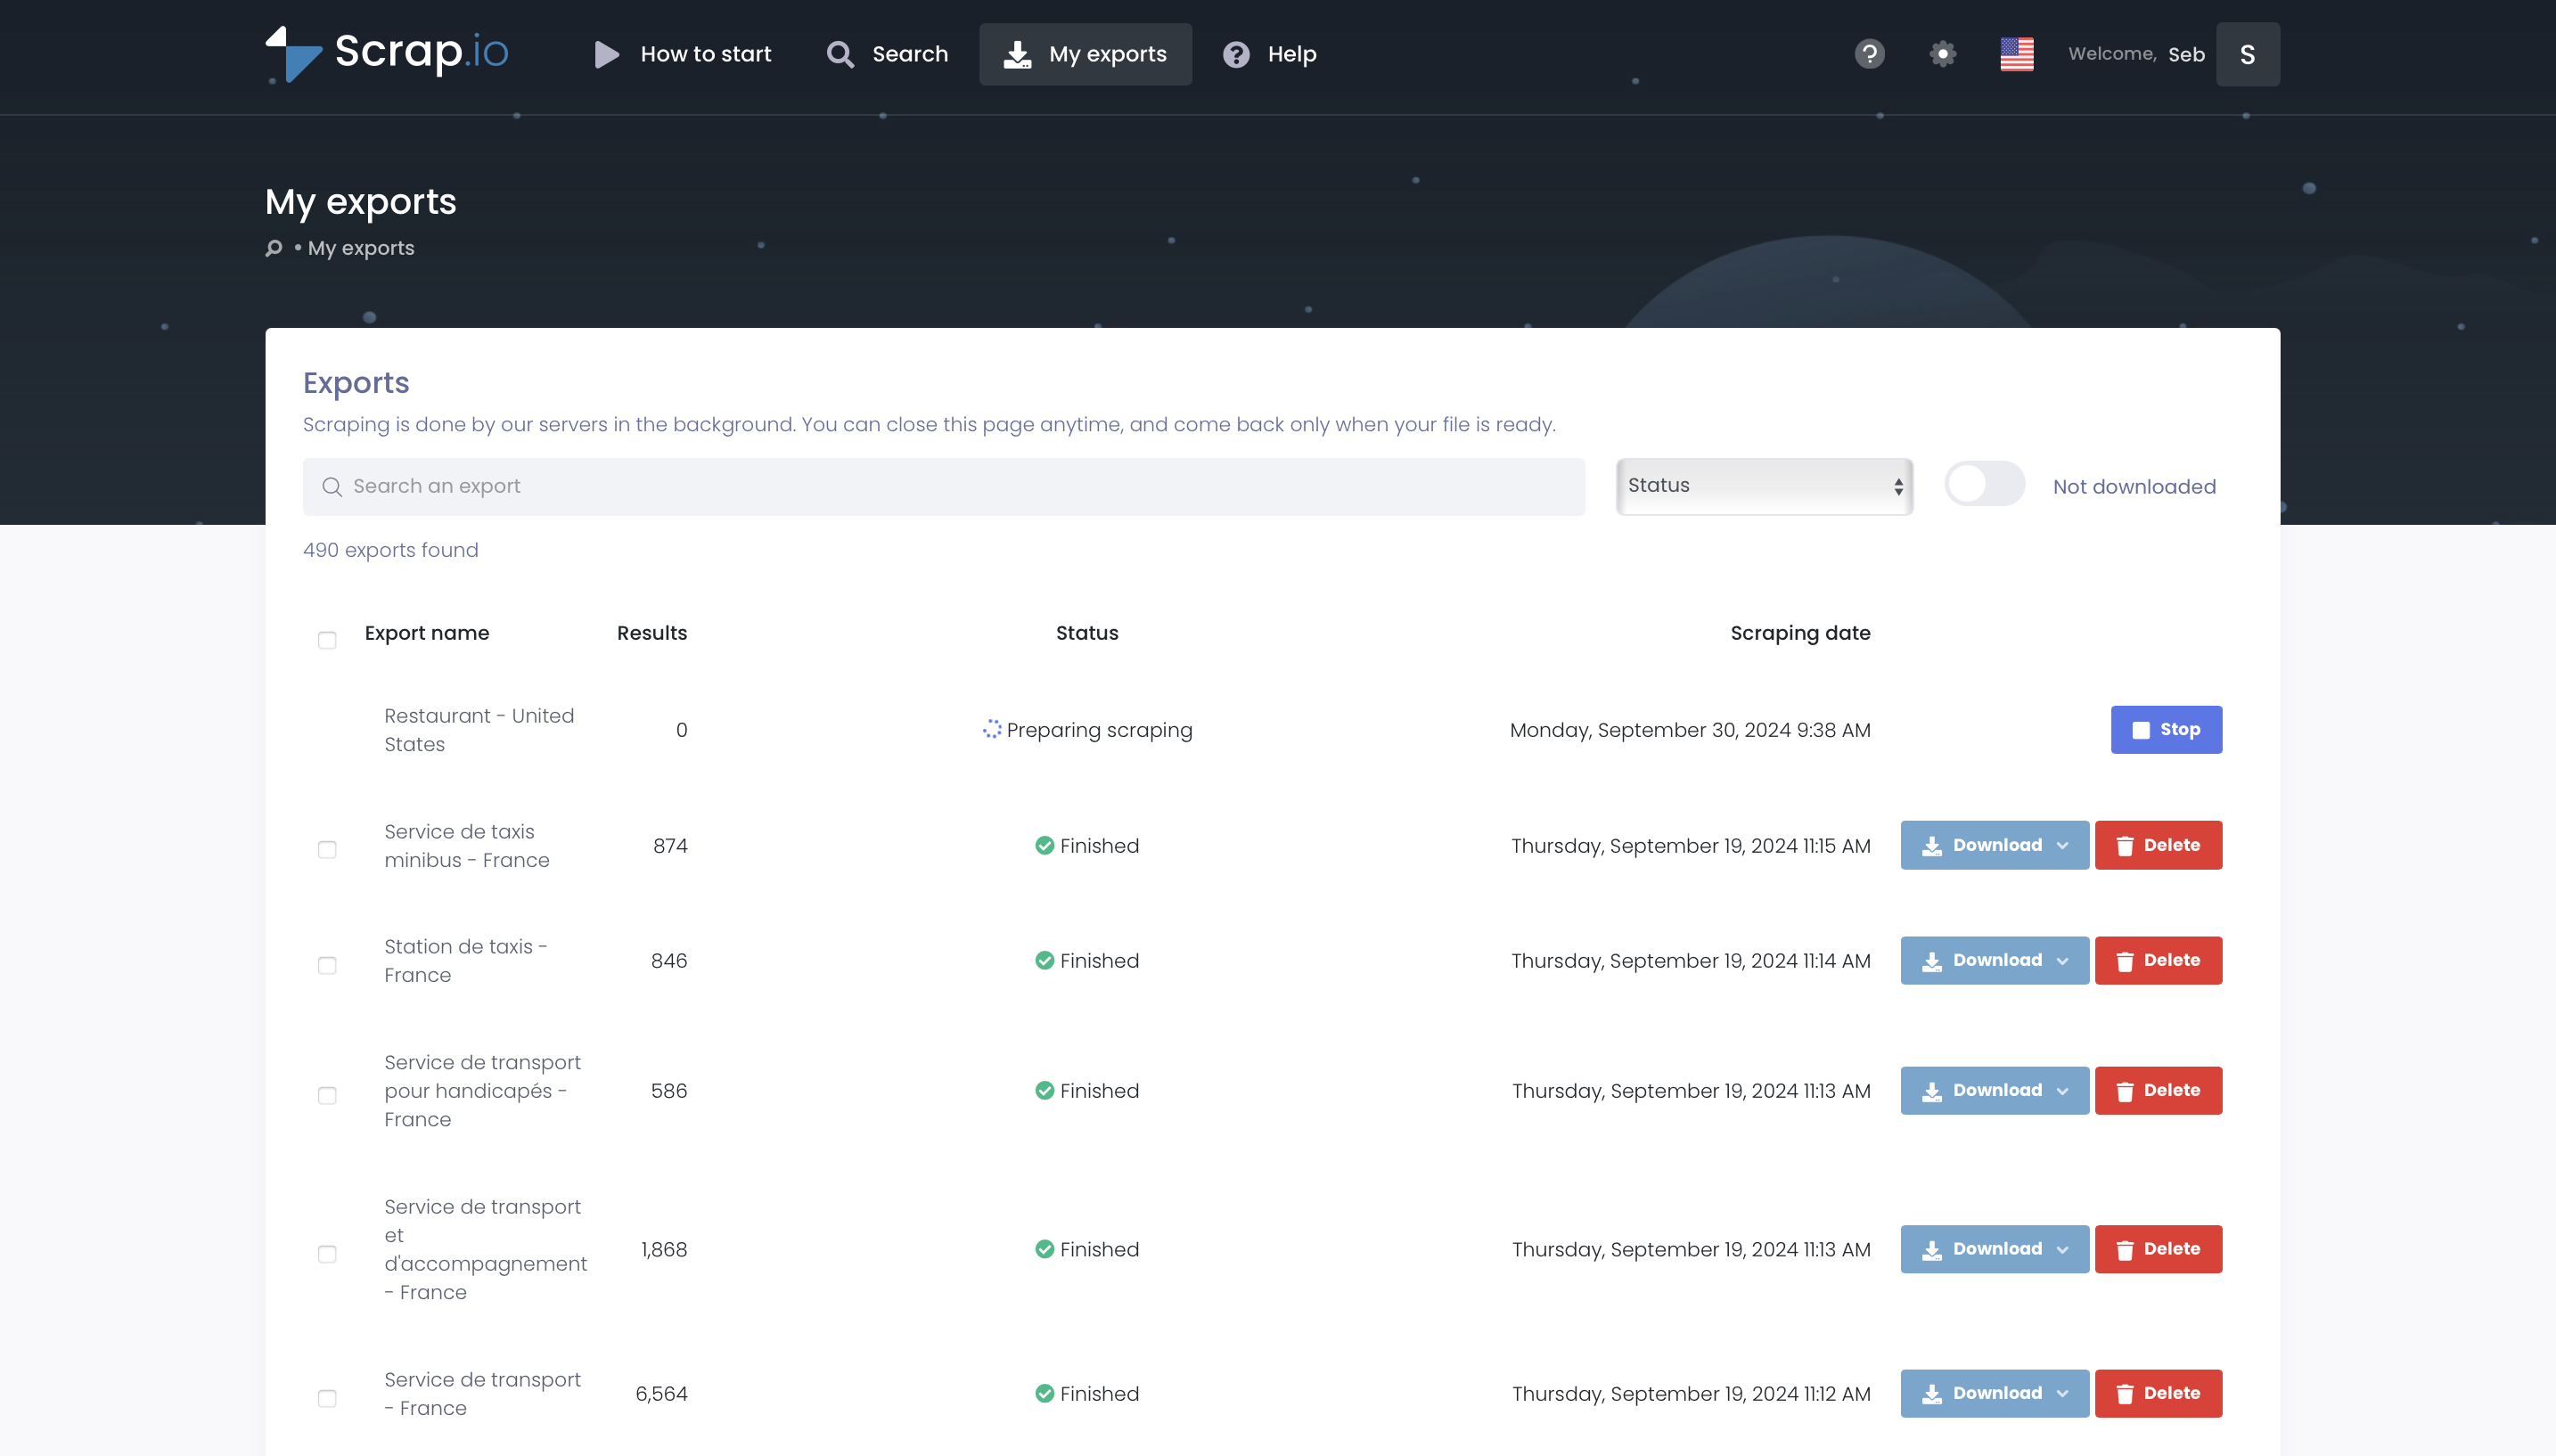Open the Status filter dropdown
This screenshot has width=2556, height=1456.
click(1764, 486)
